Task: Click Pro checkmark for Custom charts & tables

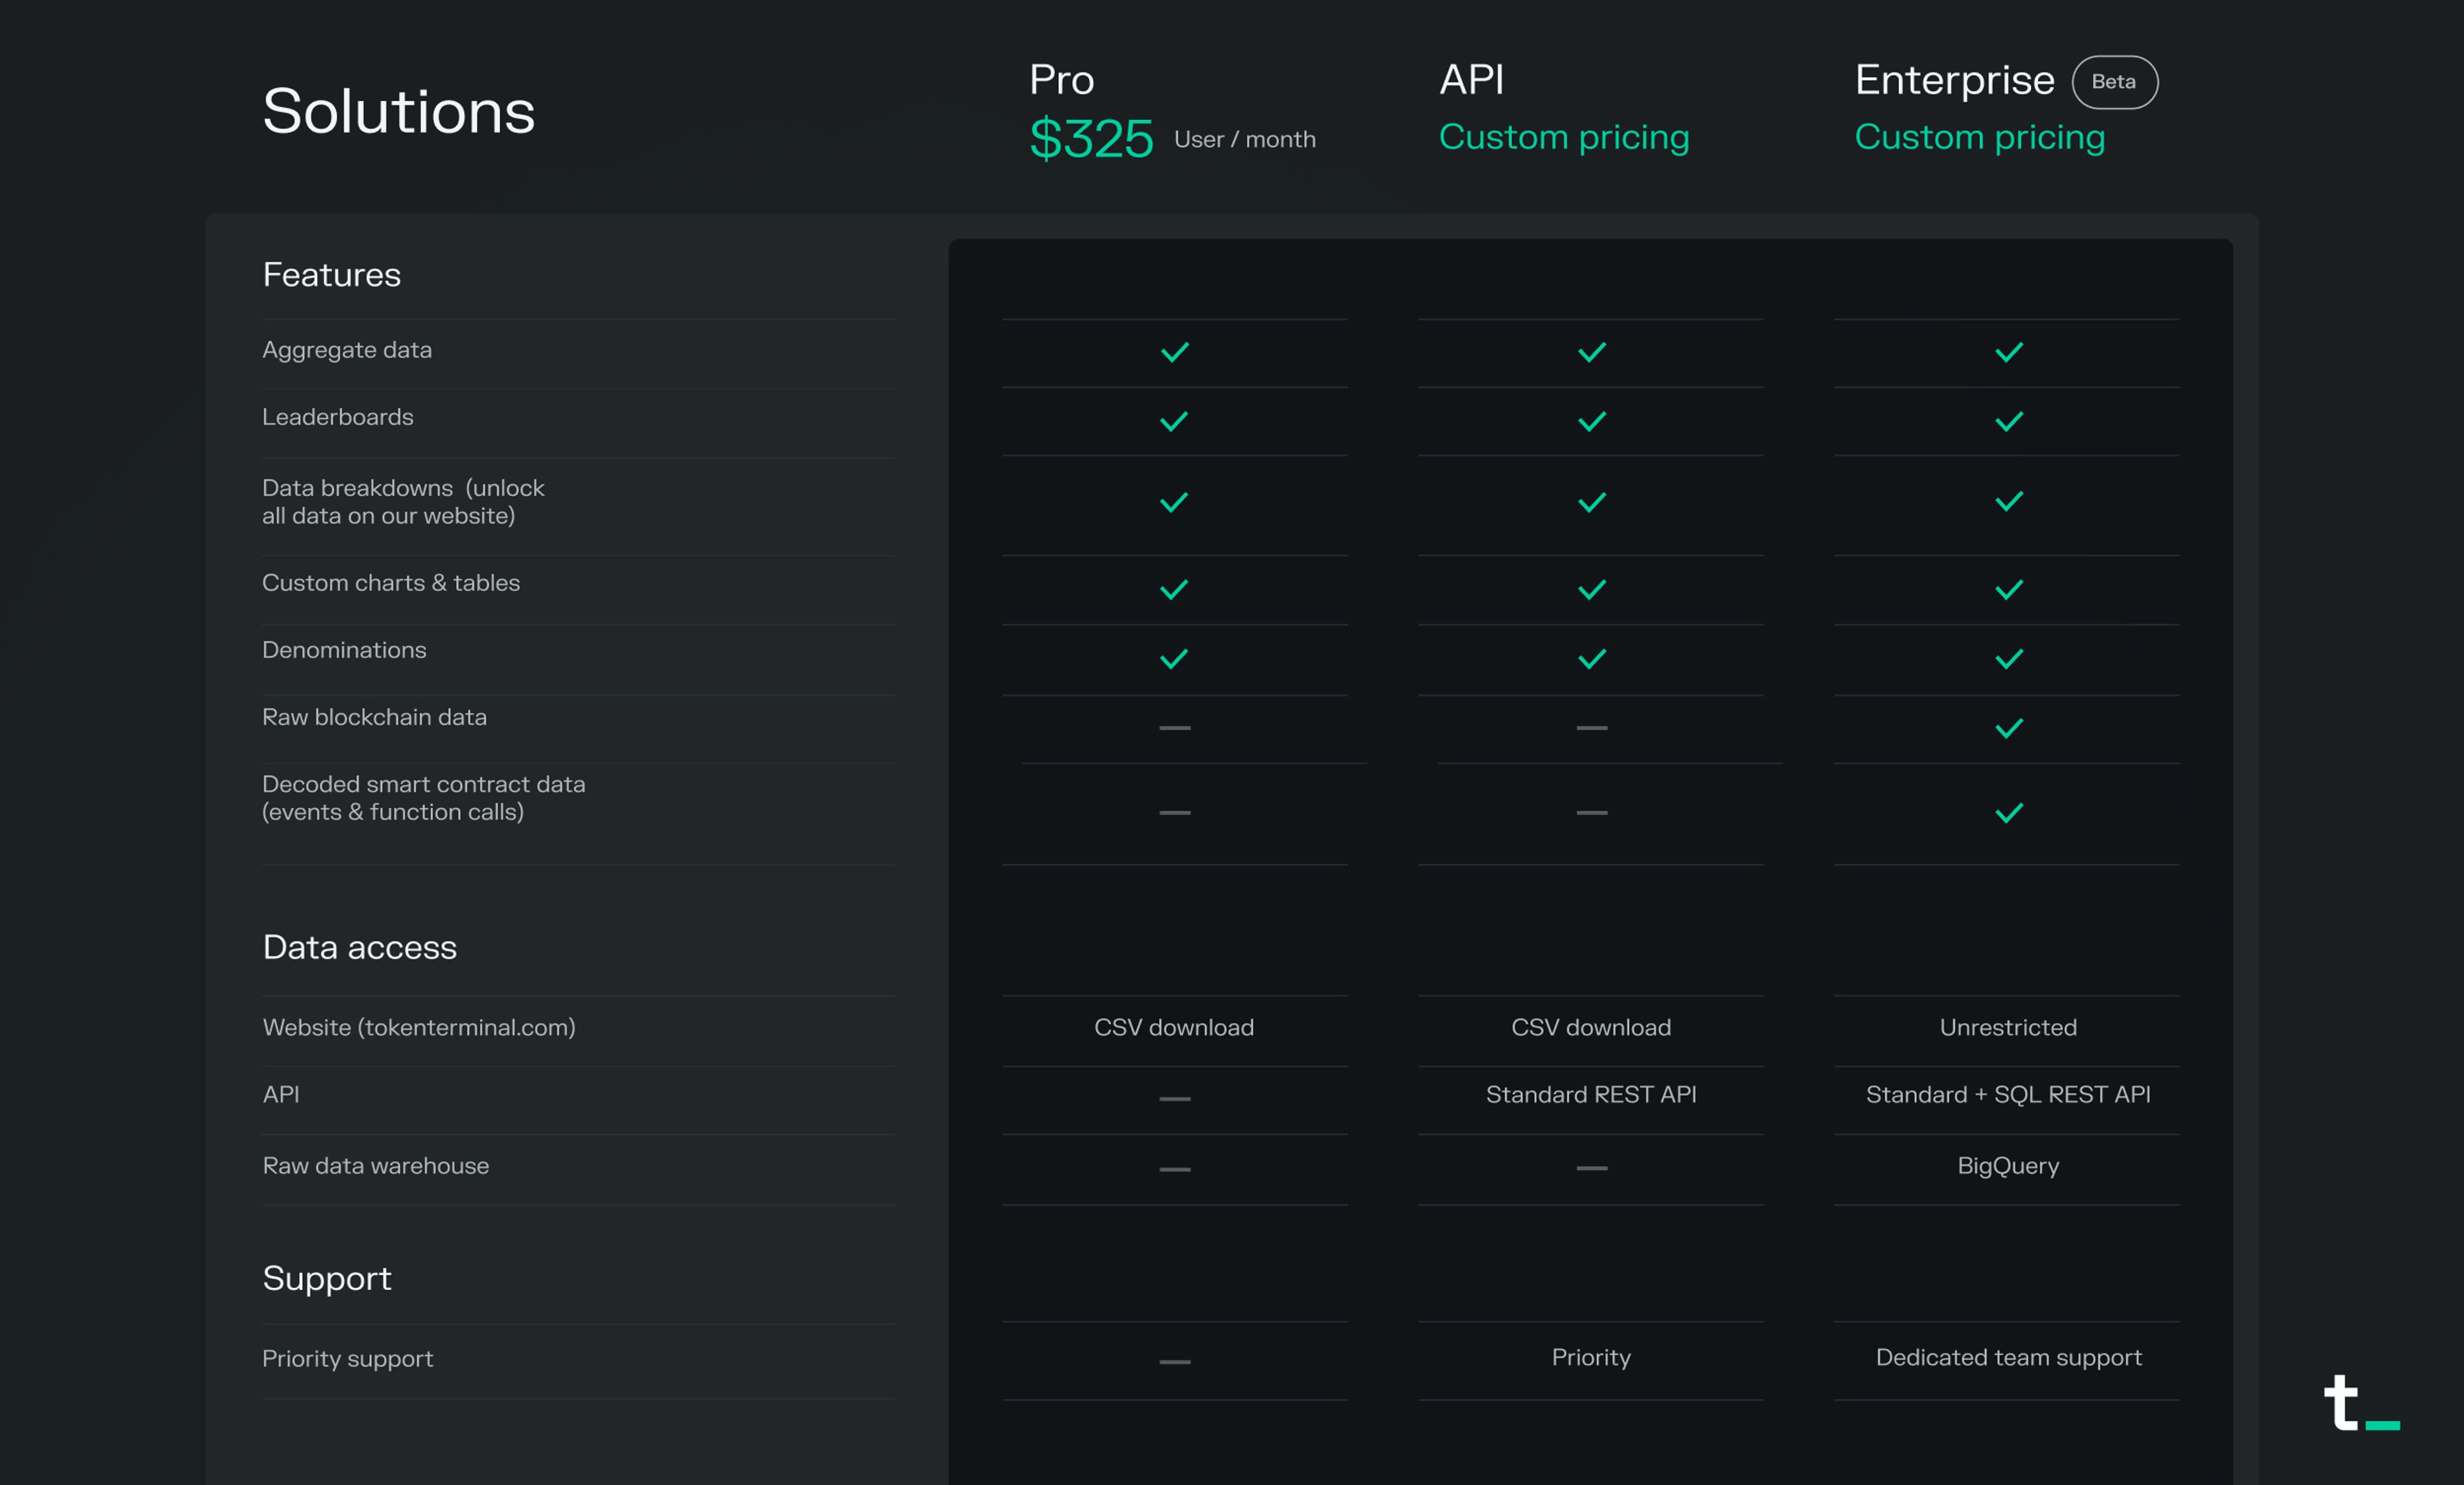Action: (x=1174, y=590)
